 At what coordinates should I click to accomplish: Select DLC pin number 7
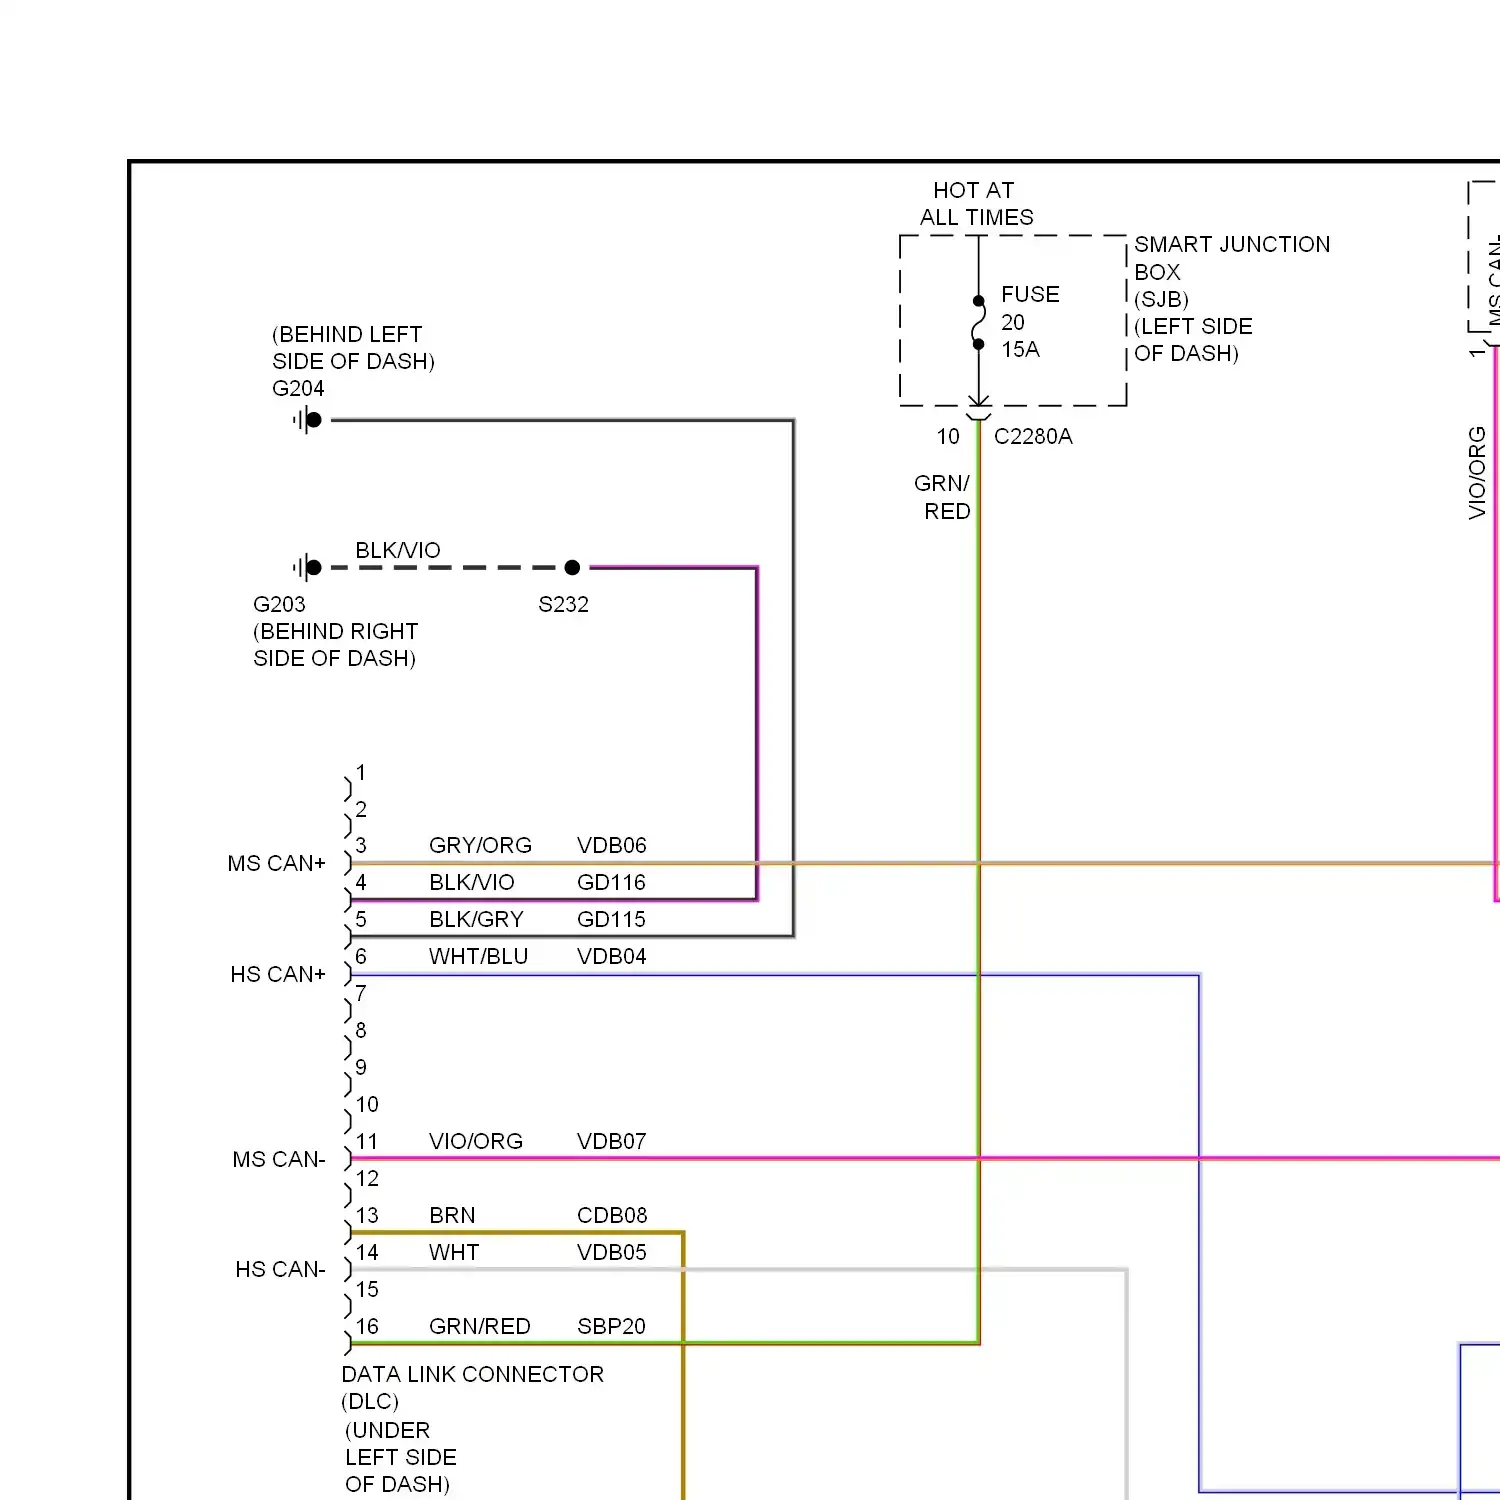tap(361, 993)
